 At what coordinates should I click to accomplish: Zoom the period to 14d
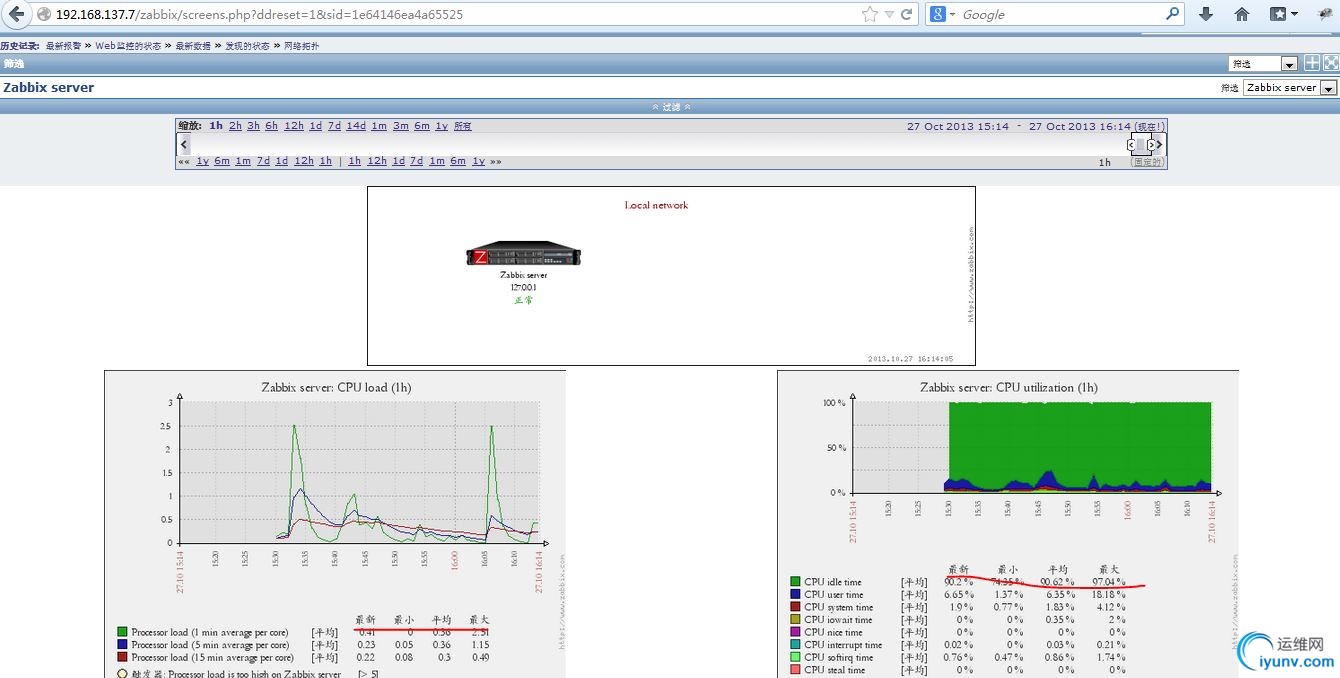coord(356,126)
